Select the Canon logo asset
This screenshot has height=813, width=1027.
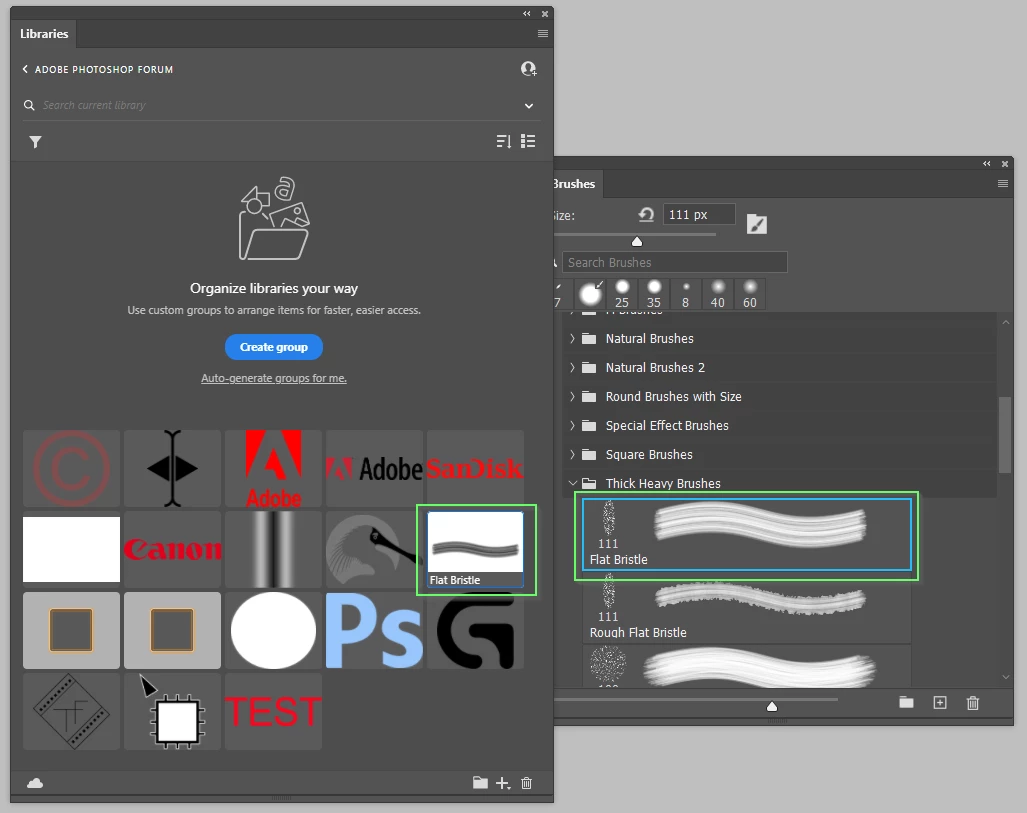pyautogui.click(x=173, y=550)
